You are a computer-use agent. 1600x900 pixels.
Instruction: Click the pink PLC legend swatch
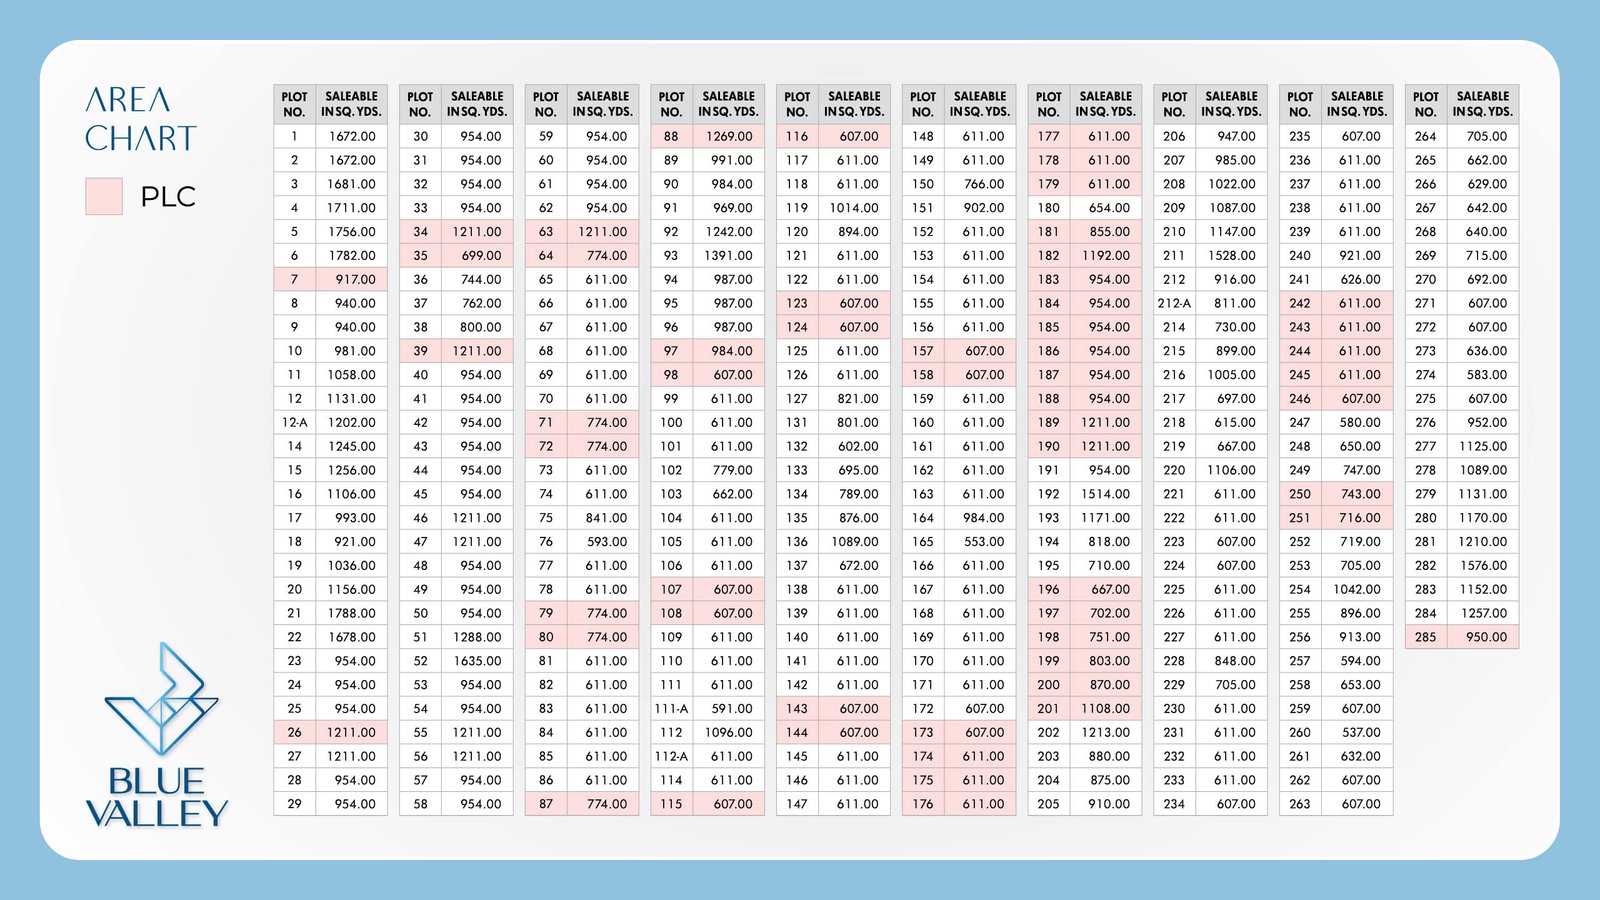[x=104, y=197]
